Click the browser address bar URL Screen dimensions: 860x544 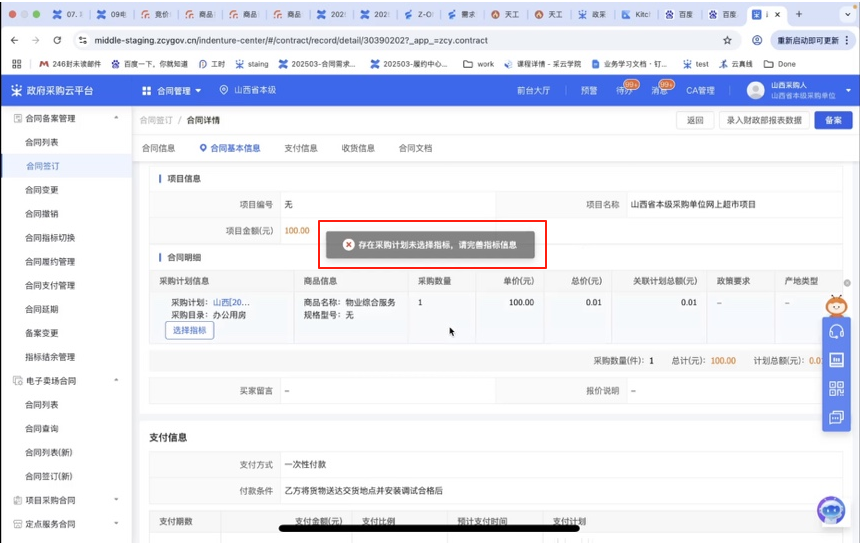[290, 40]
